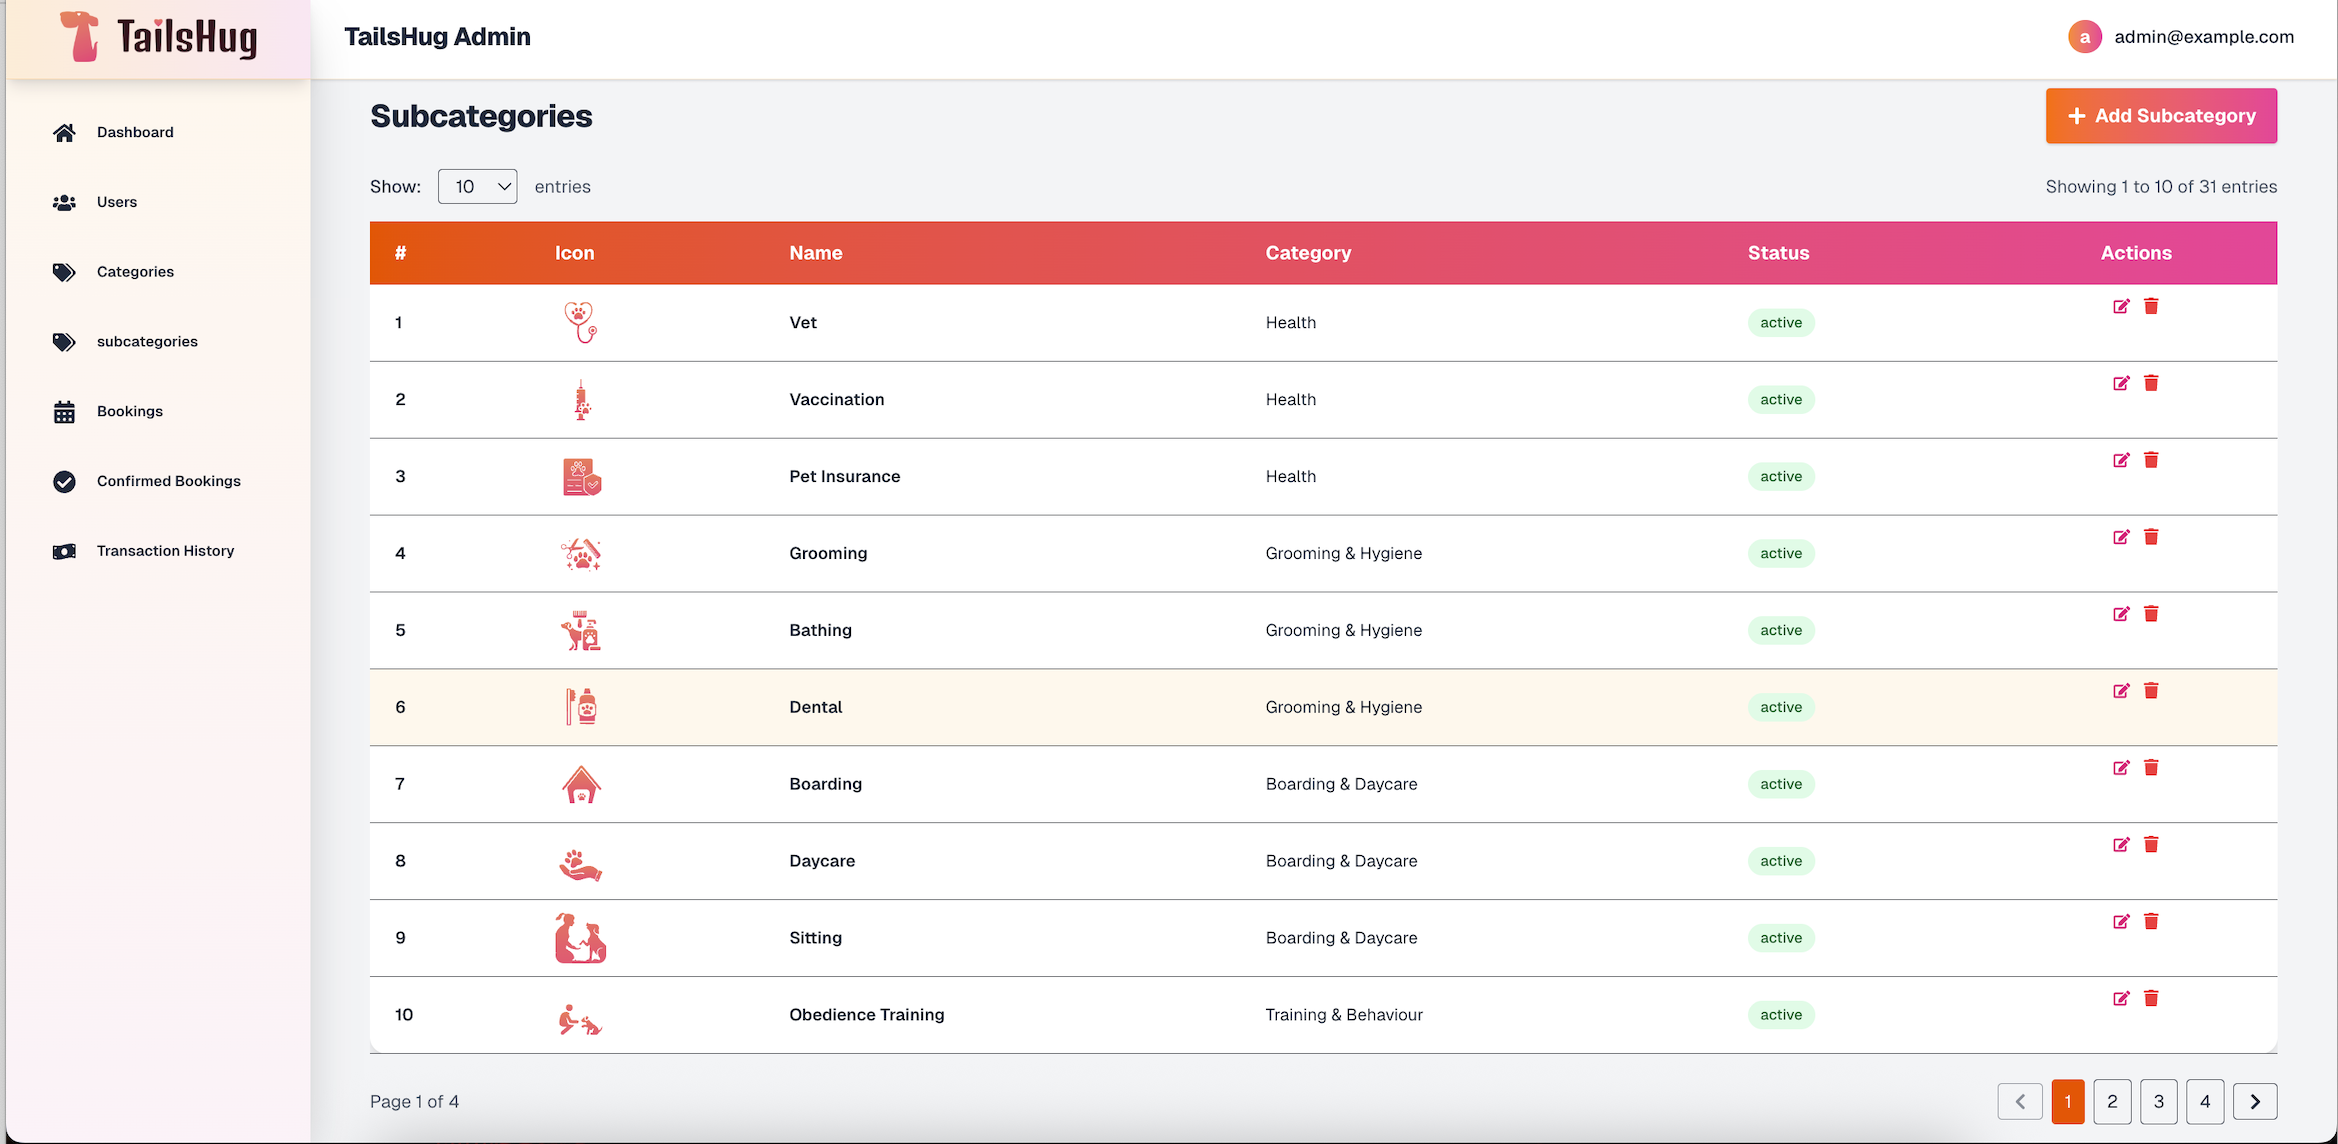Delete the Pet Insurance subcategory
2338x1144 pixels.
(2152, 460)
